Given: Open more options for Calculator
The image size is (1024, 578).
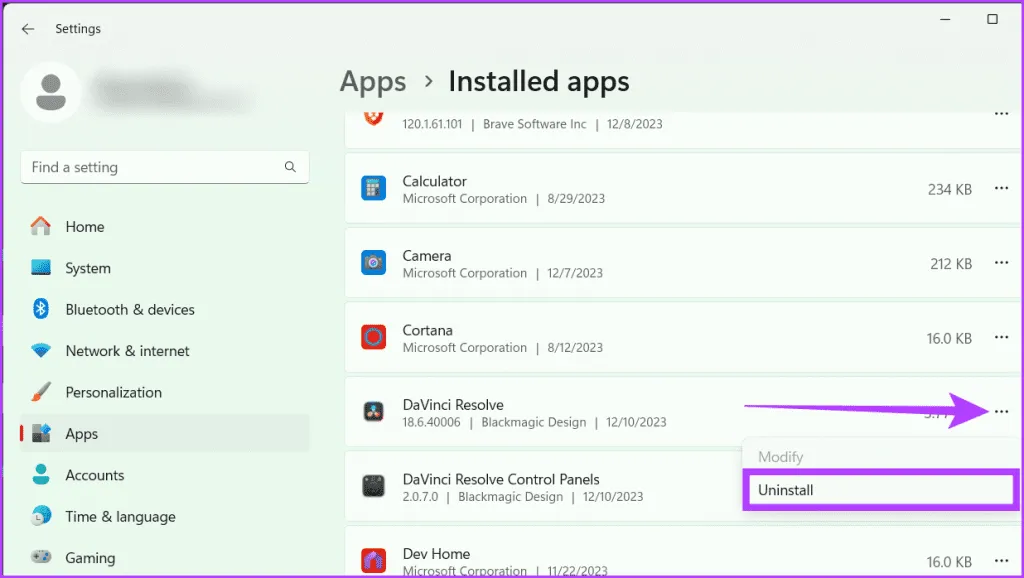Looking at the screenshot, I should [1001, 189].
